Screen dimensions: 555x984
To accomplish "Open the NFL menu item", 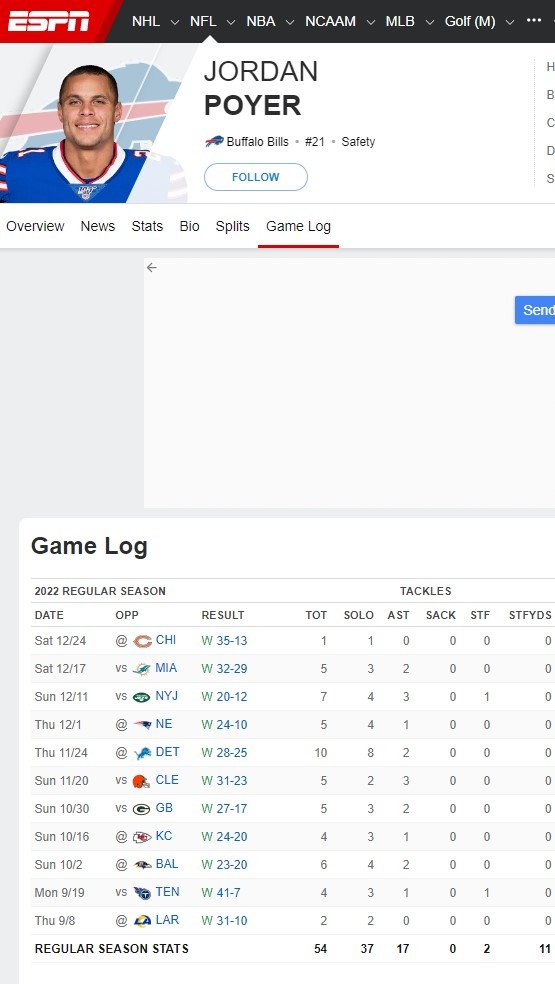I will (x=203, y=21).
